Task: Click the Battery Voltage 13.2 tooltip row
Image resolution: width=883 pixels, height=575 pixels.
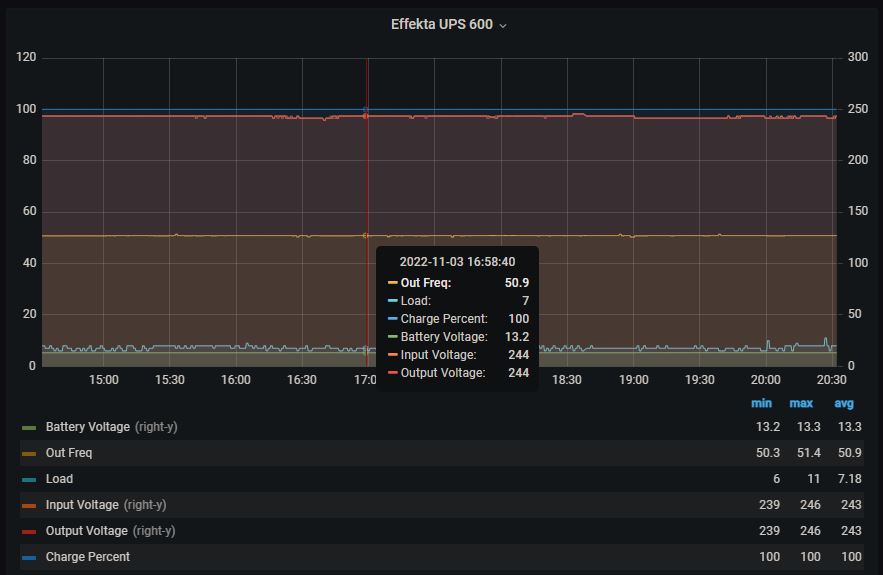Action: (458, 337)
